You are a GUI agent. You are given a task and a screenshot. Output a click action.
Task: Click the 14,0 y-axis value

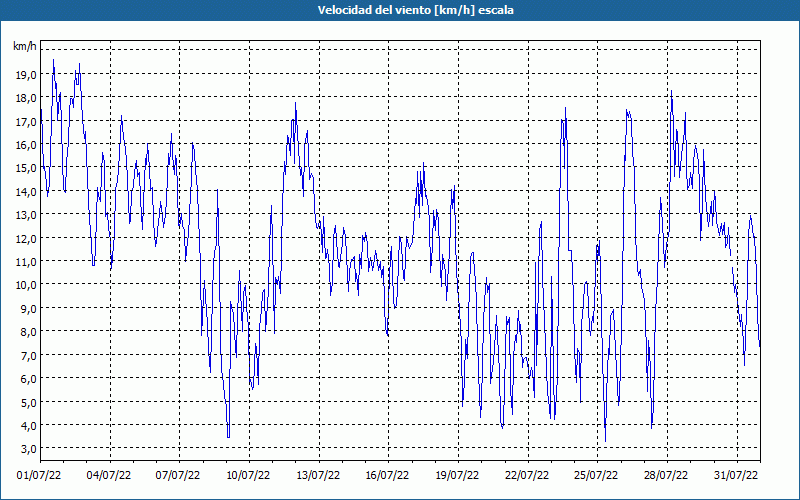(x=26, y=192)
